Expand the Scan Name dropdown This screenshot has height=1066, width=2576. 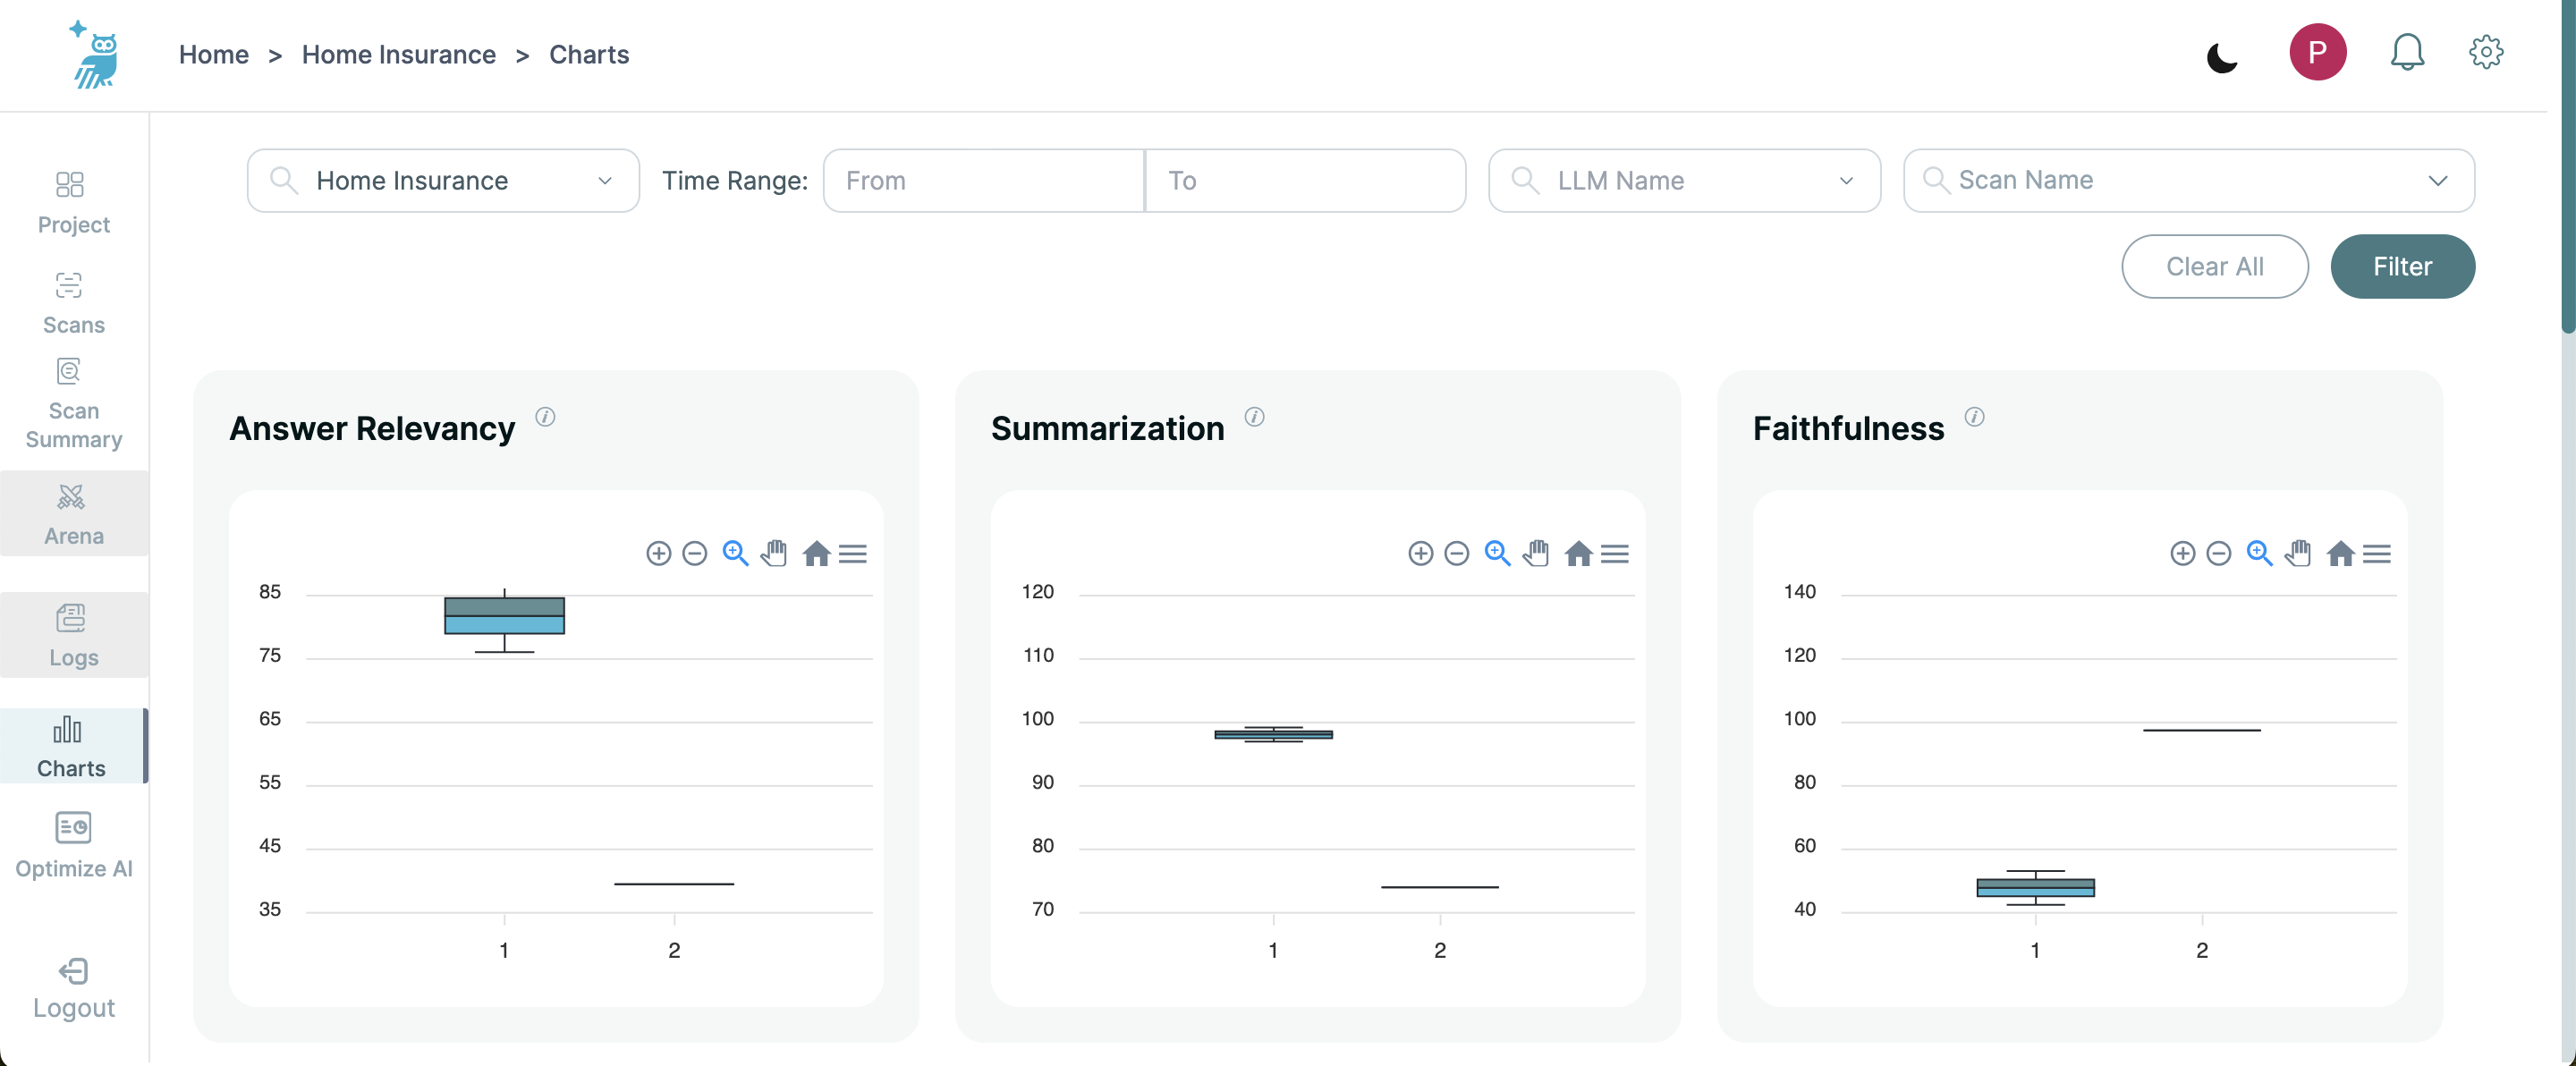tap(2188, 181)
